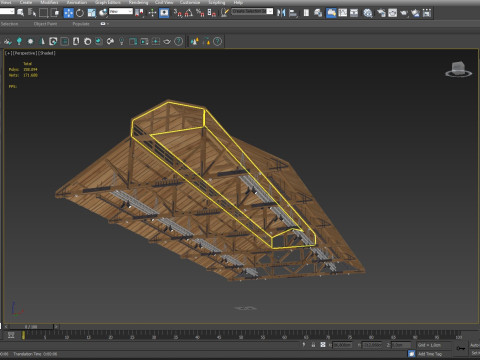Select the Move tool in main toolbar

(x=68, y=13)
